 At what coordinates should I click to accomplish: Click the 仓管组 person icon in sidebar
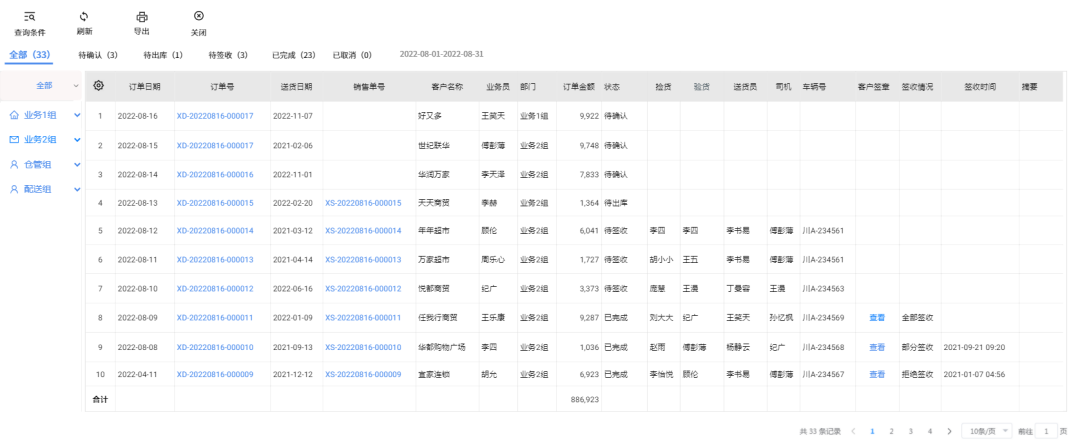14,164
